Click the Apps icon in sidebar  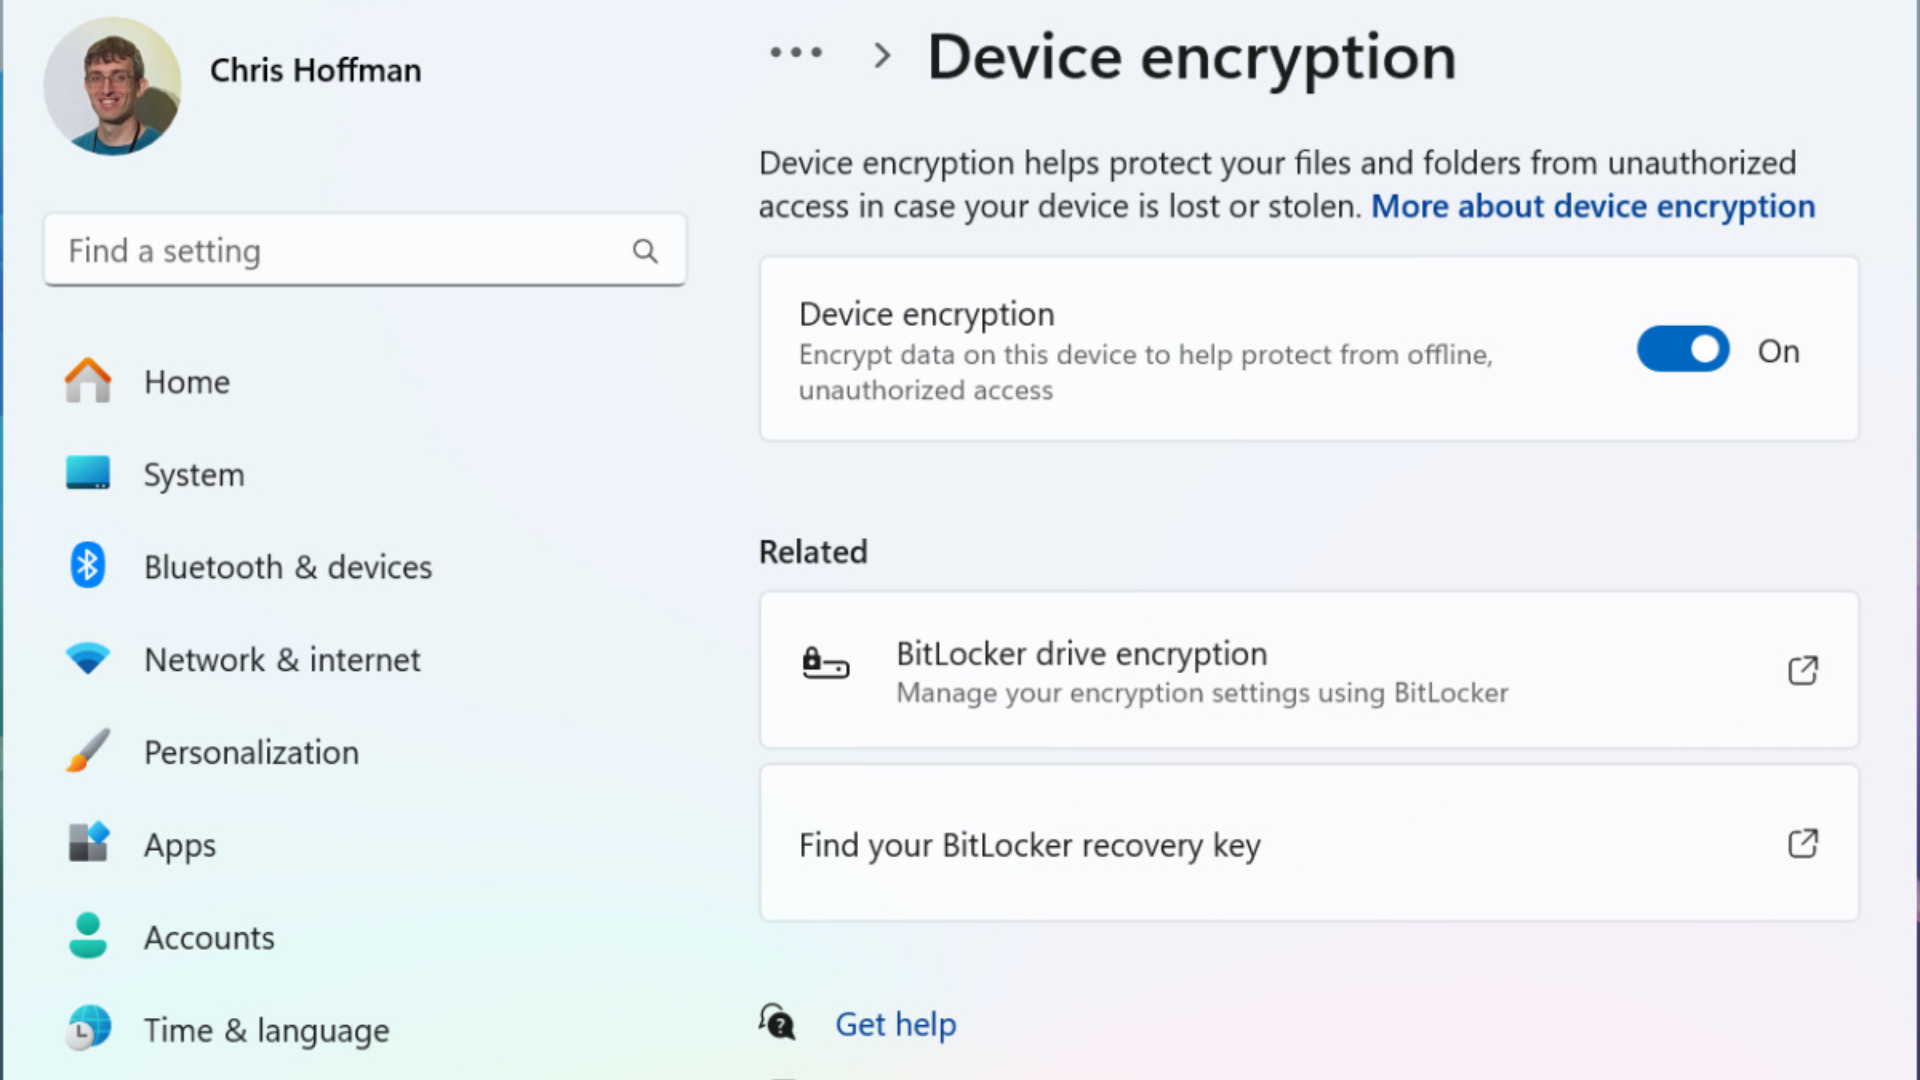[88, 843]
